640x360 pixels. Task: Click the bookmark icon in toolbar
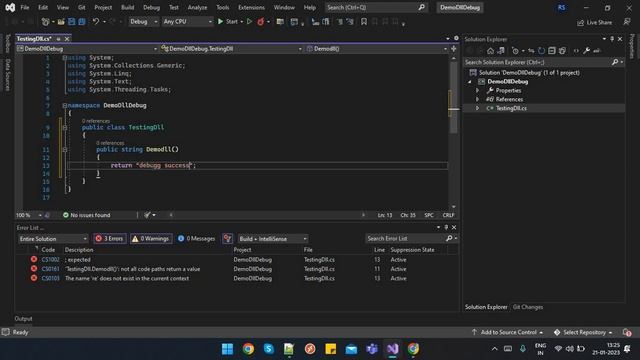point(364,22)
